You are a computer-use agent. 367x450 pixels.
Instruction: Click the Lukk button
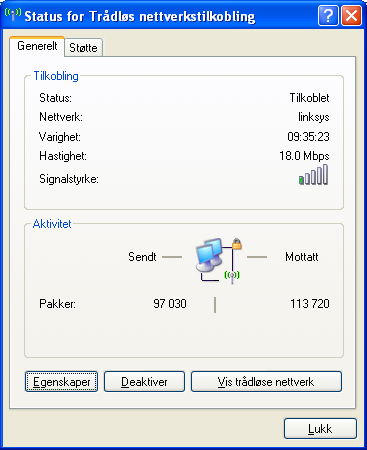coord(320,429)
